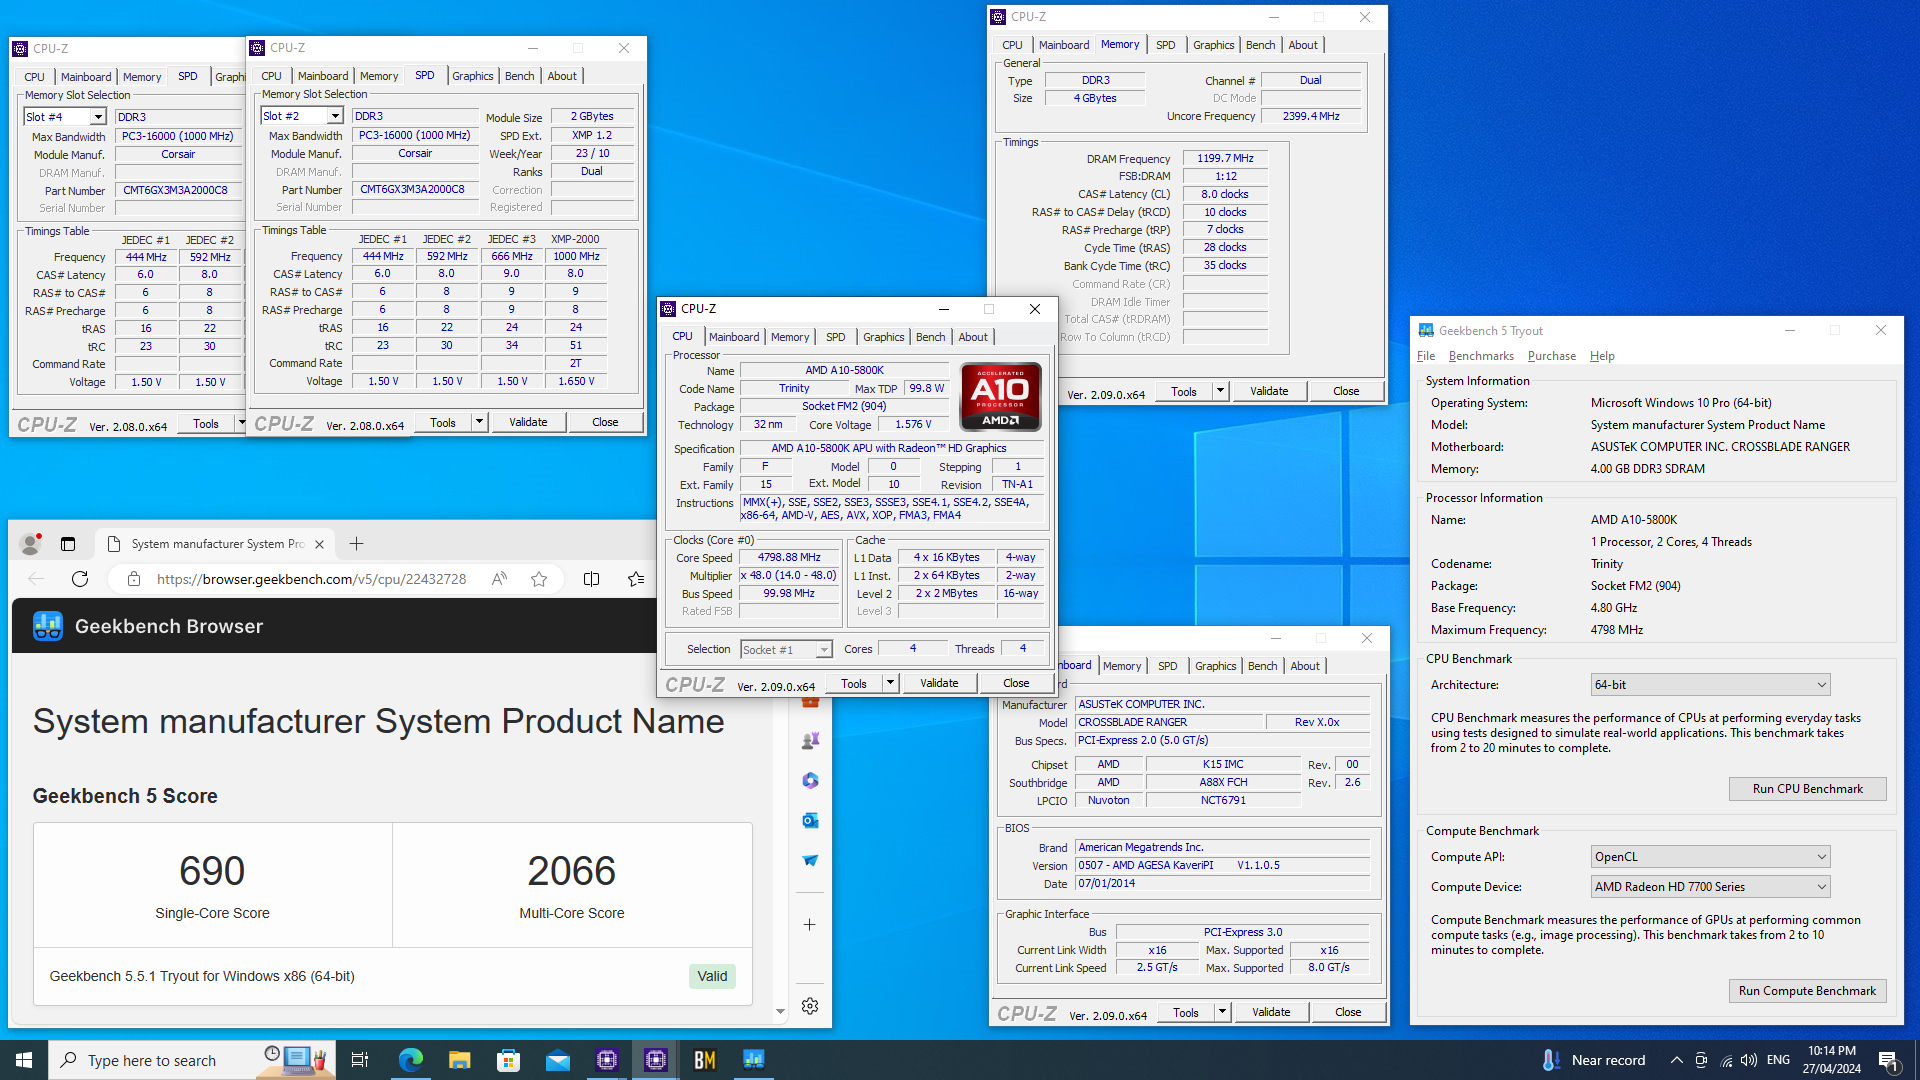The height and width of the screenshot is (1080, 1920).
Task: Open Geekbench File menu
Action: (x=1426, y=356)
